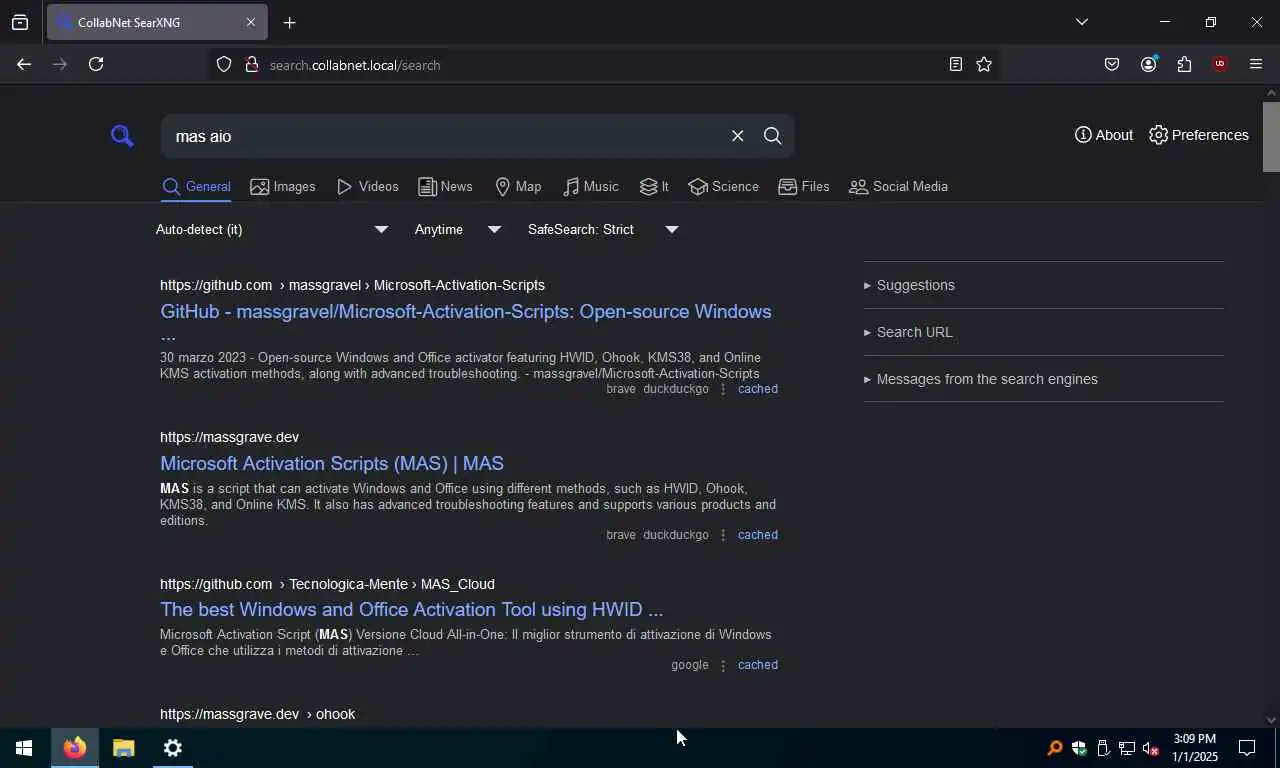Submit search with magnifier button
The height and width of the screenshot is (768, 1280).
772,136
